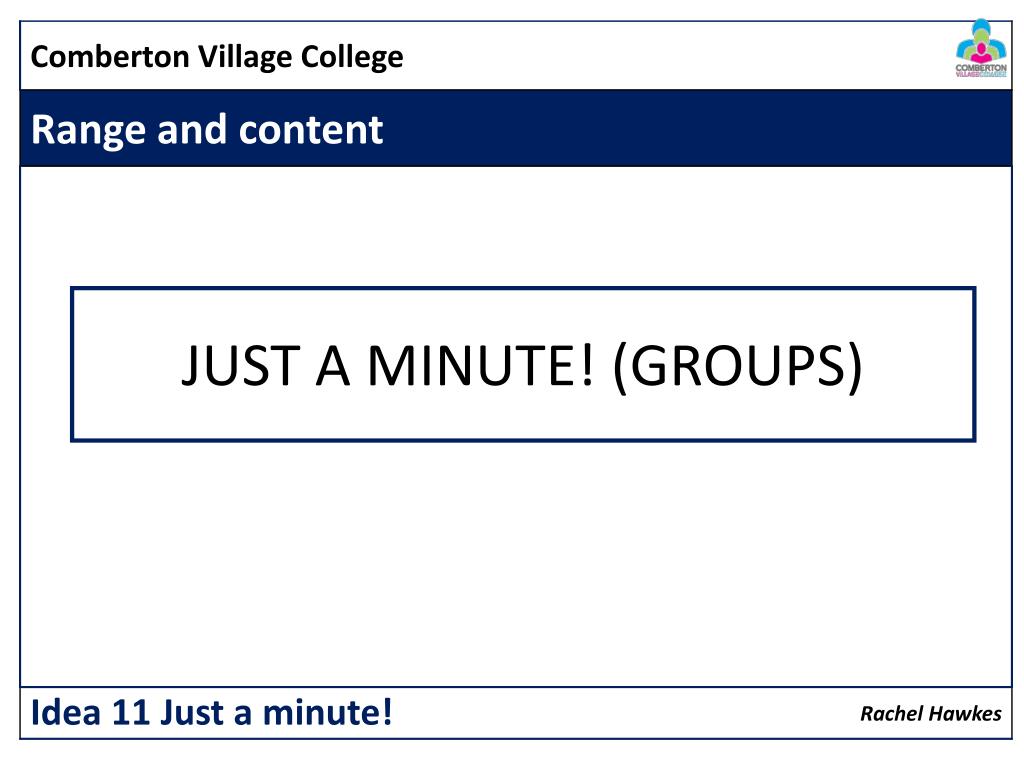This screenshot has width=1024, height=768.
Task: Click the Rachel Hawkes author name
Action: coord(931,714)
